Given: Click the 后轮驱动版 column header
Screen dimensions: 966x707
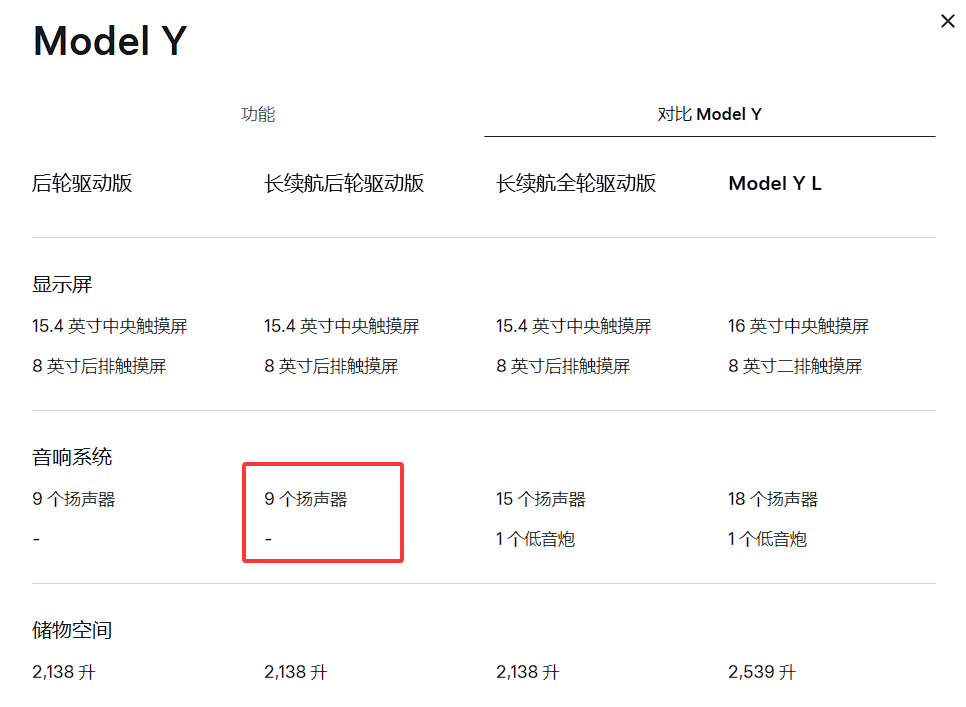Looking at the screenshot, I should (x=82, y=183).
